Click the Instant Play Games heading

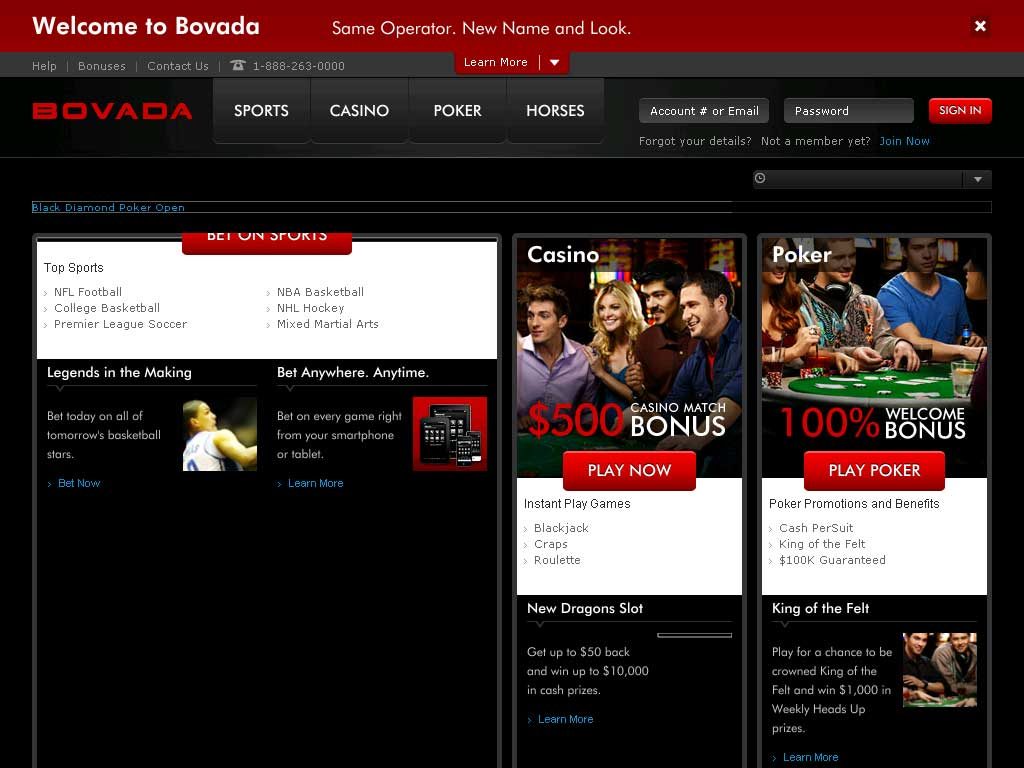577,504
